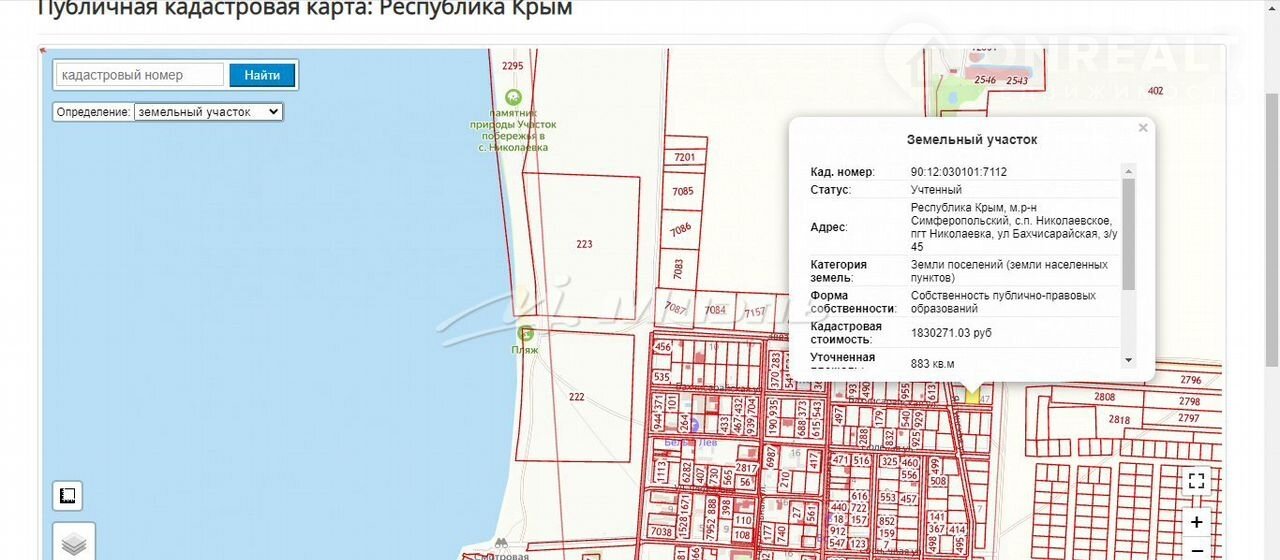Image resolution: width=1280 pixels, height=560 pixels.
Task: Select land parcel 222 on the map
Action: point(576,397)
